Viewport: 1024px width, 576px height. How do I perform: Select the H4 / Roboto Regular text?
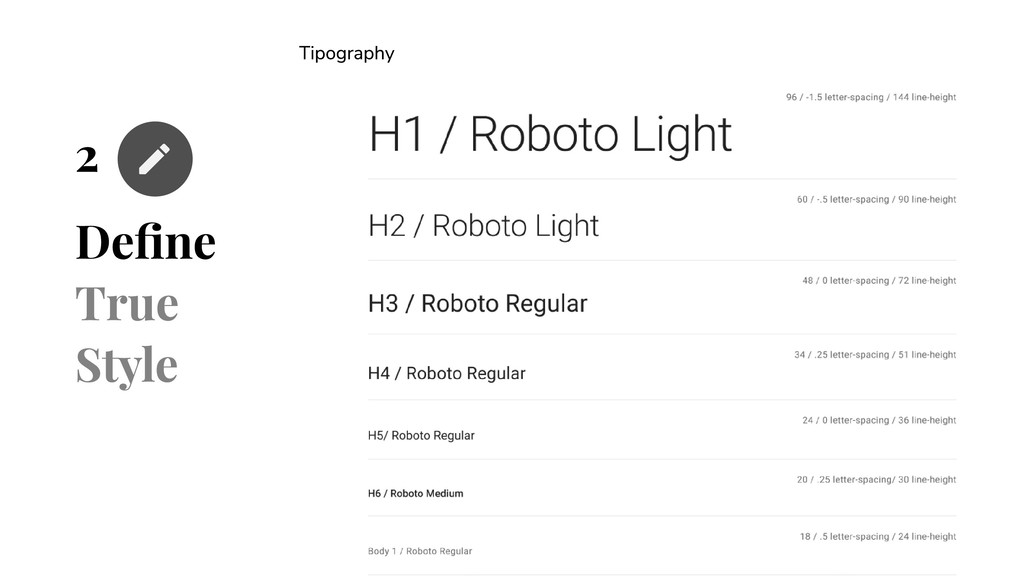point(447,373)
